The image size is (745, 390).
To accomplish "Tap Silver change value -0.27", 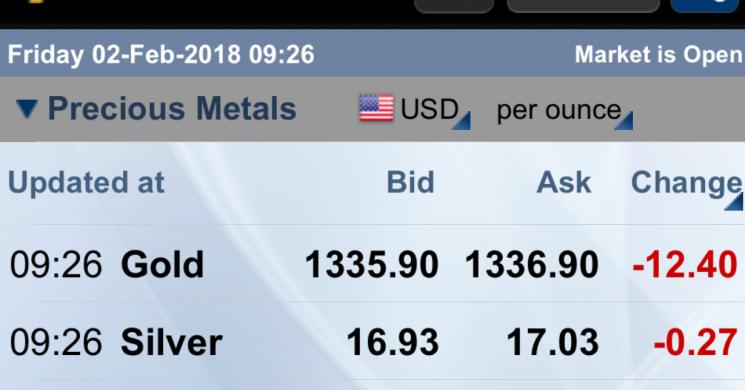I will click(696, 342).
